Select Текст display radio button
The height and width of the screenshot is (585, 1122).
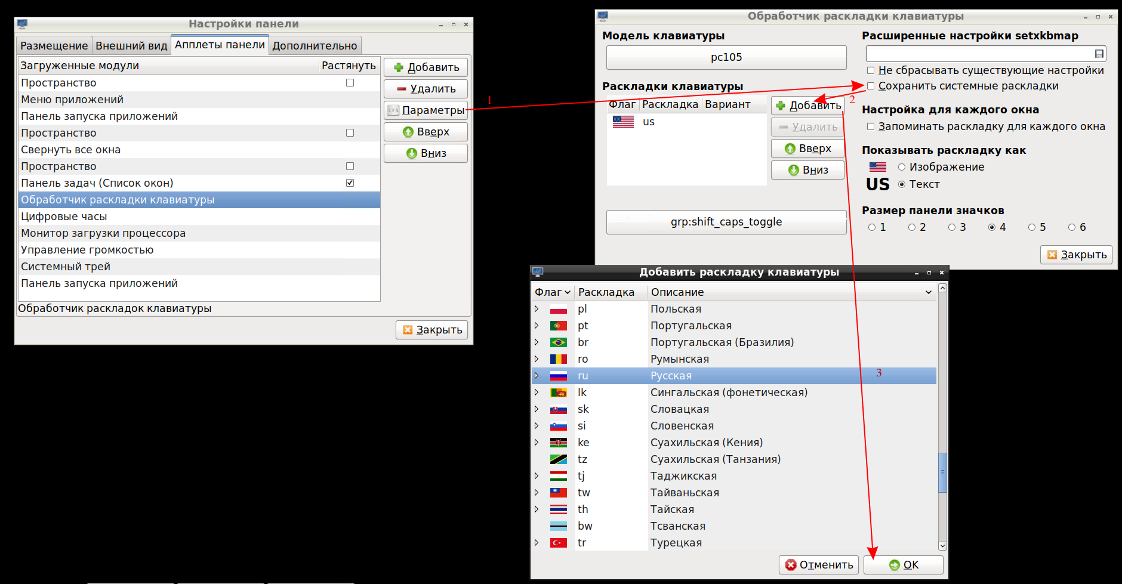pyautogui.click(x=902, y=184)
